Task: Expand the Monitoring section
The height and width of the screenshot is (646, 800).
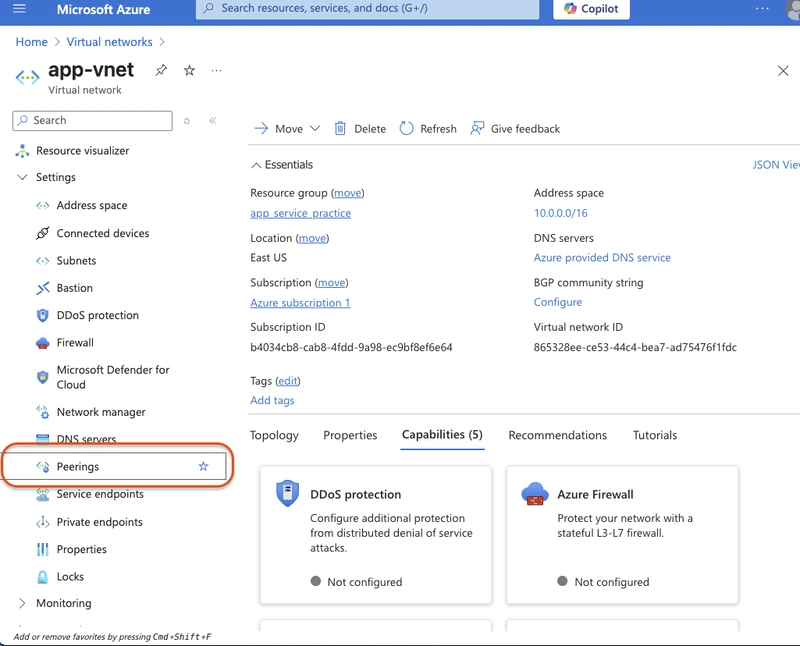Action: (22, 604)
